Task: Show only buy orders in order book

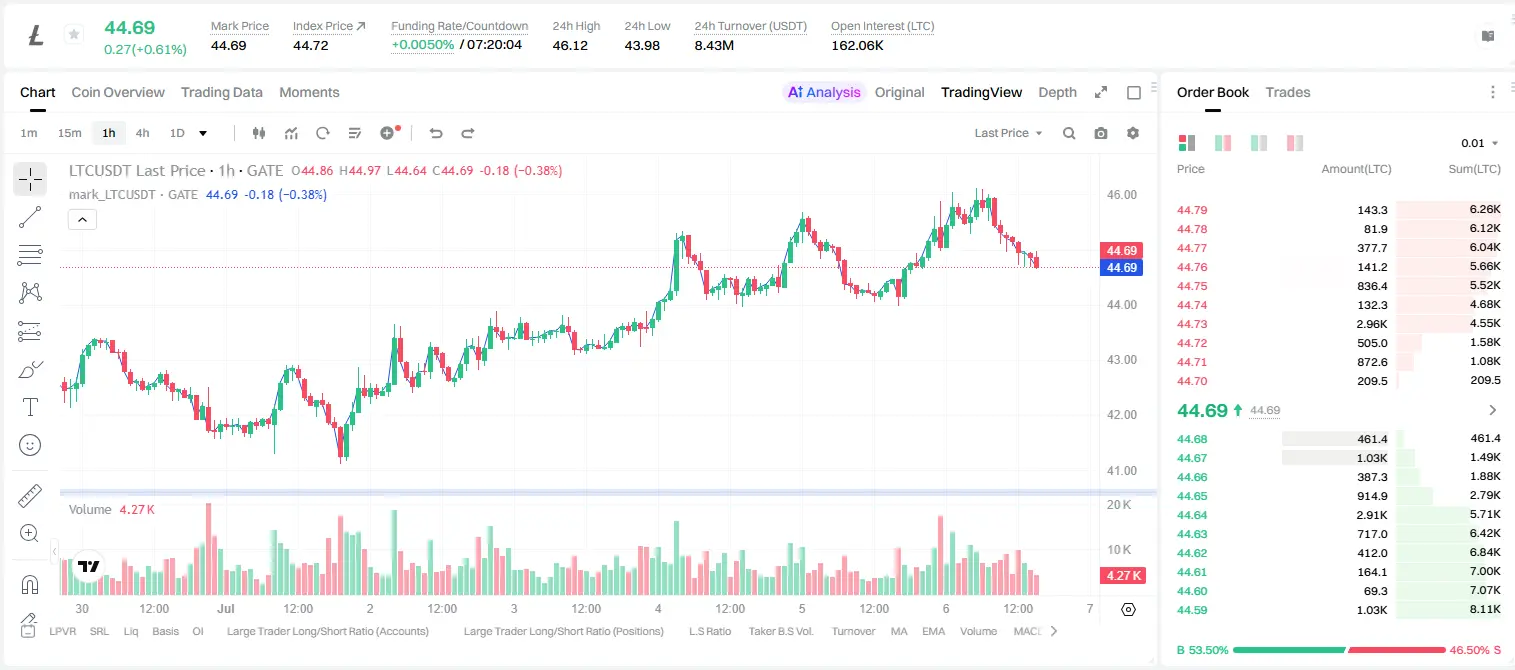Action: coord(1258,143)
